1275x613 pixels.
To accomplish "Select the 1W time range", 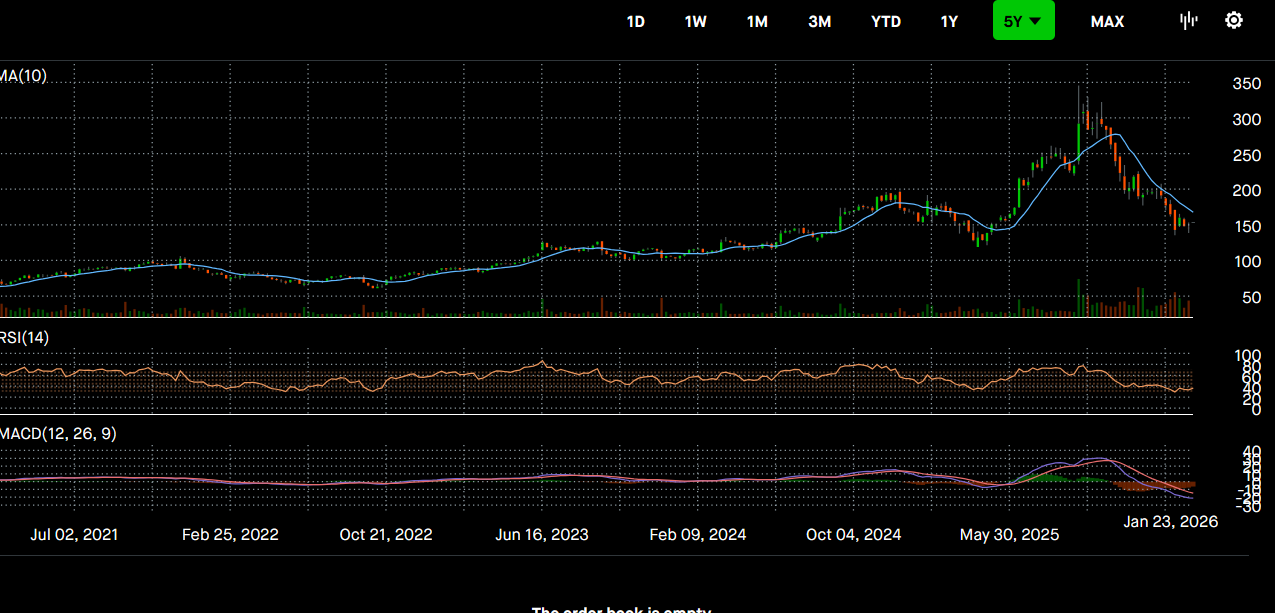I will [x=696, y=21].
